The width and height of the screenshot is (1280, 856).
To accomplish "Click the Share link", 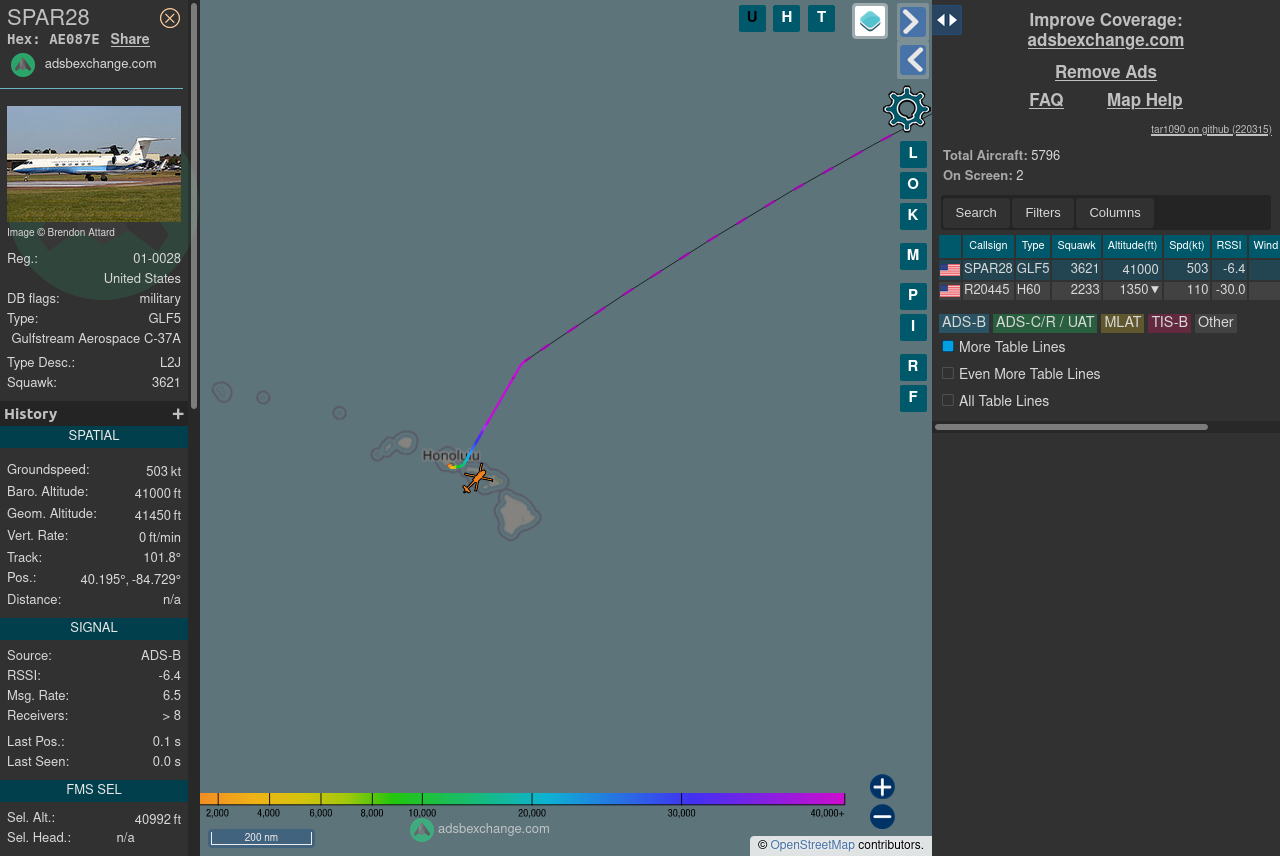I will [130, 39].
